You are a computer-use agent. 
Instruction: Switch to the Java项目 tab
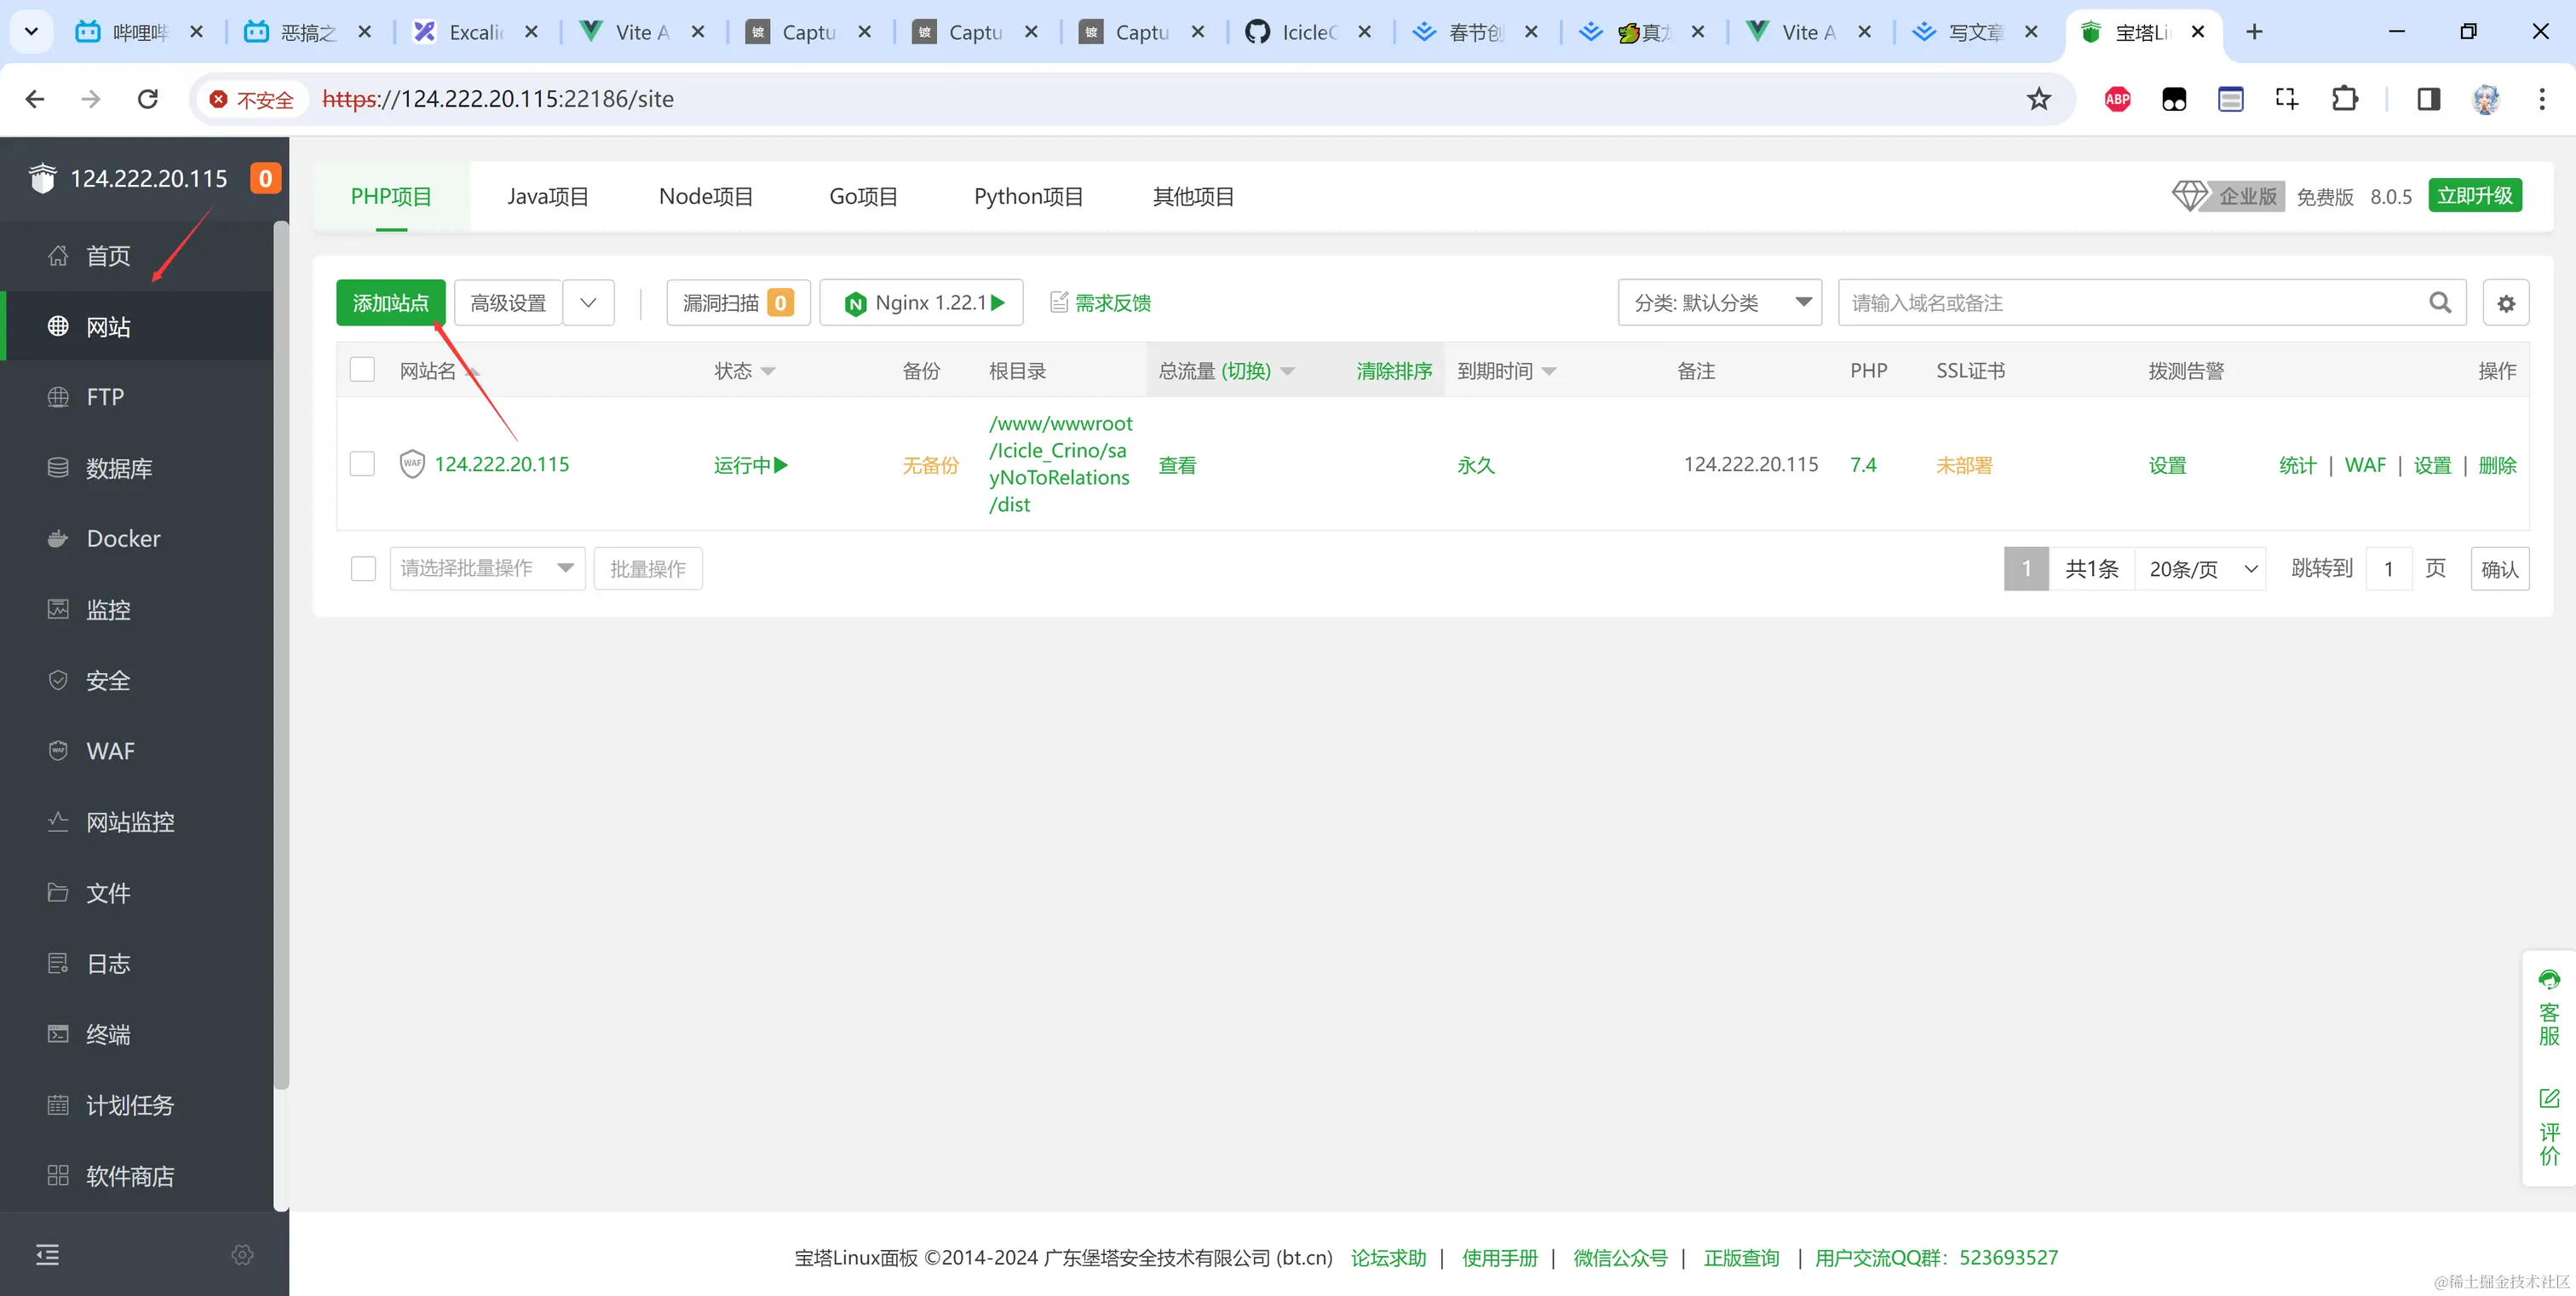[548, 196]
